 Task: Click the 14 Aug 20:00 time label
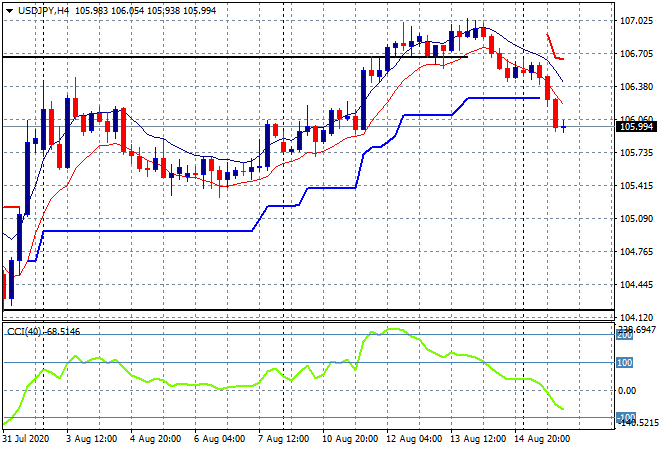tap(542, 439)
